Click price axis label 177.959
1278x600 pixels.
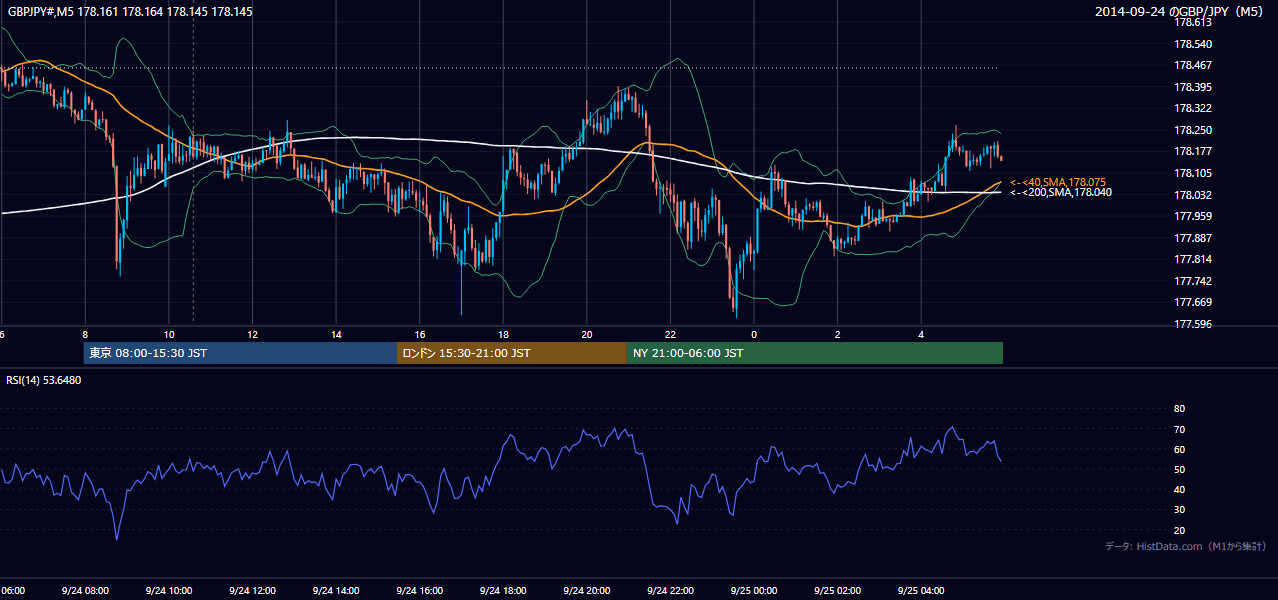point(1192,216)
